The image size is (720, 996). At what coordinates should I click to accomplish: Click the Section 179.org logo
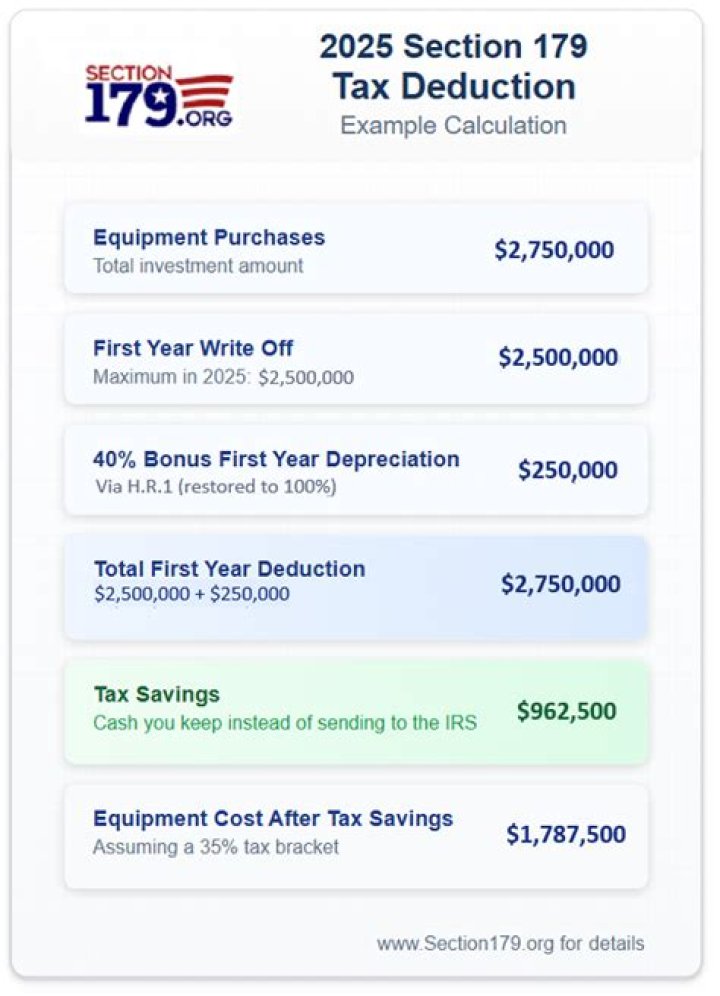(159, 96)
